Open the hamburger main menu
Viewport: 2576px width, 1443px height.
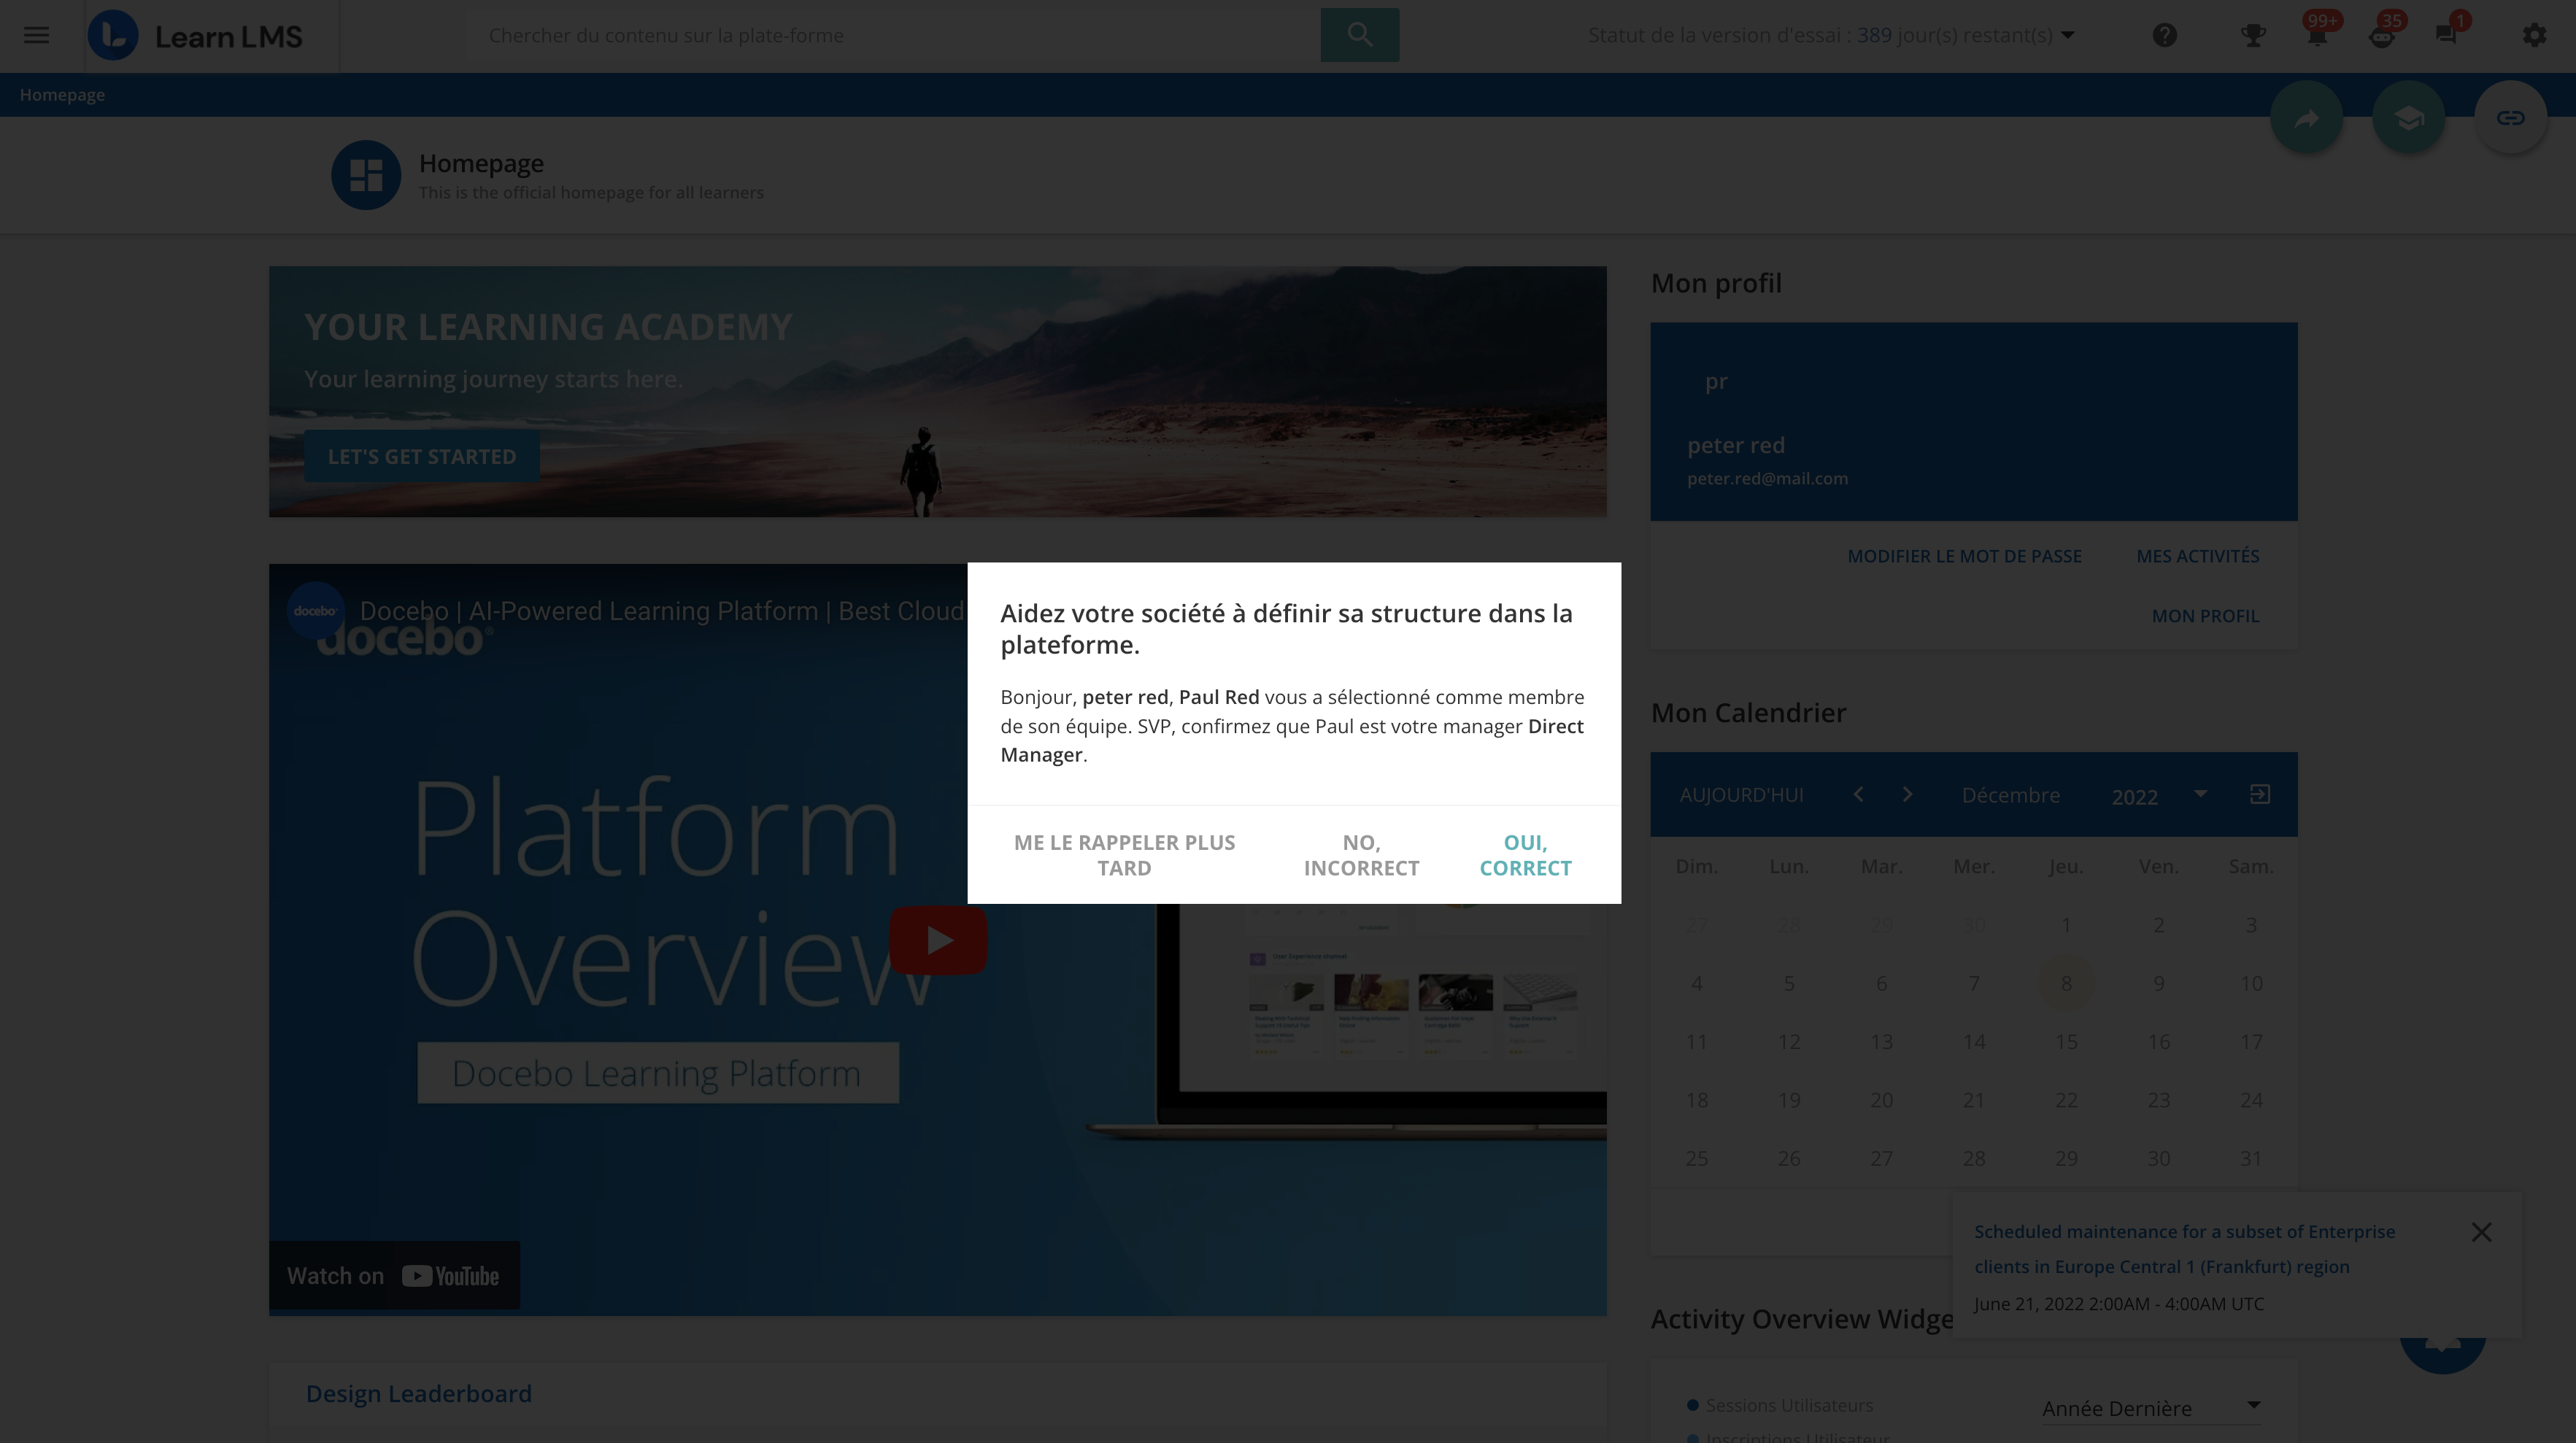coord(36,35)
